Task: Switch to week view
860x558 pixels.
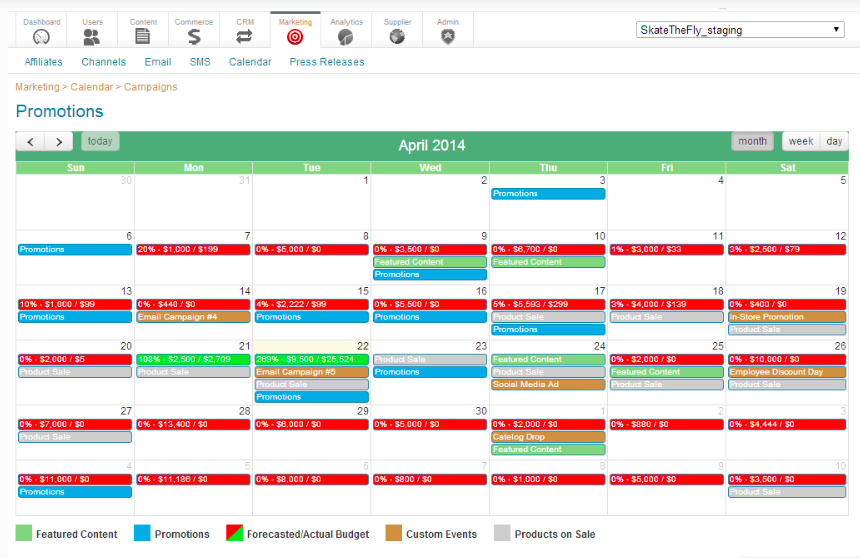Action: point(801,141)
